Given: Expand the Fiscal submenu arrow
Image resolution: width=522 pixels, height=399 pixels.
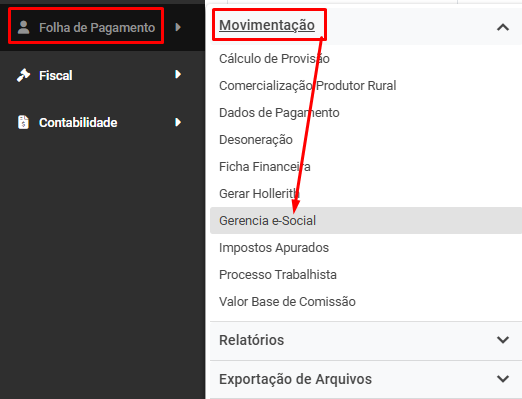Looking at the screenshot, I should [178, 74].
